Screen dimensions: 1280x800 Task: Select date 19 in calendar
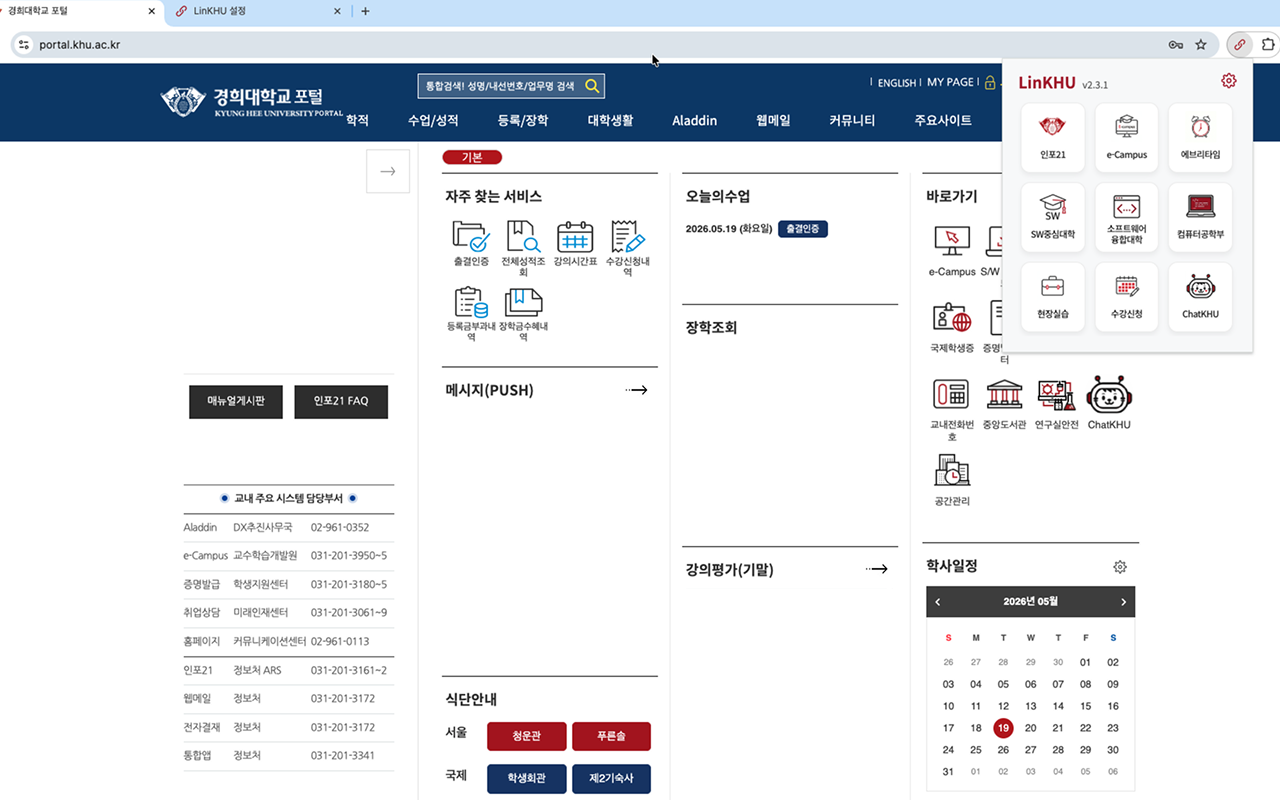[x=1003, y=728]
